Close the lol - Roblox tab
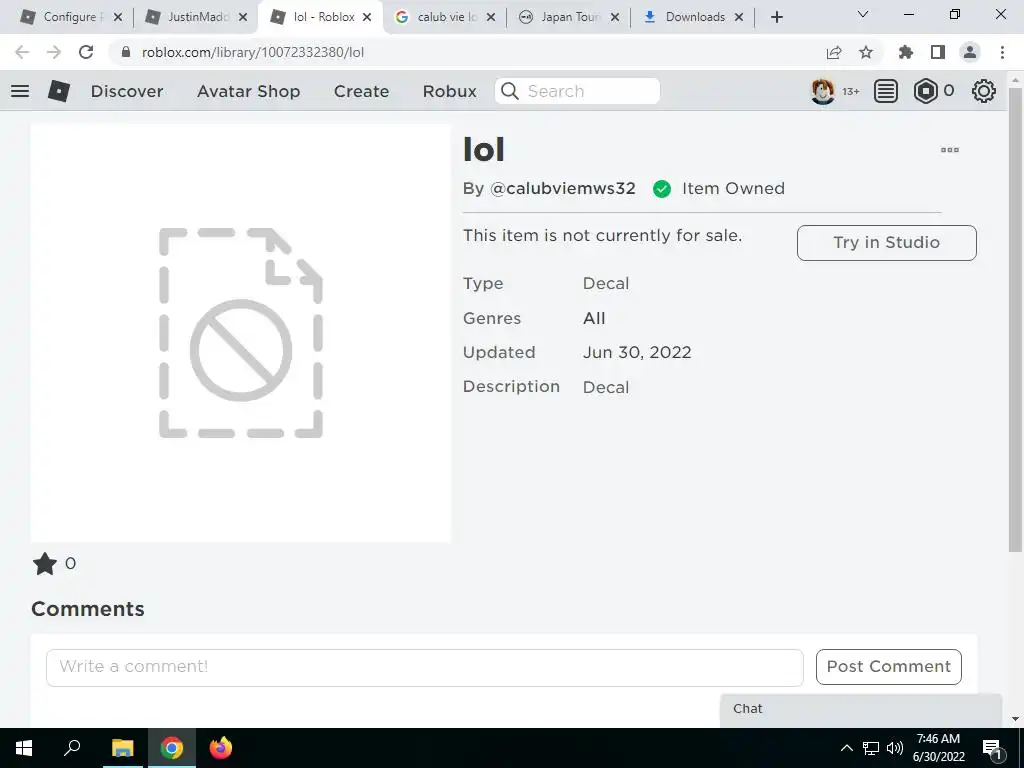Image resolution: width=1024 pixels, height=768 pixels. 367,17
